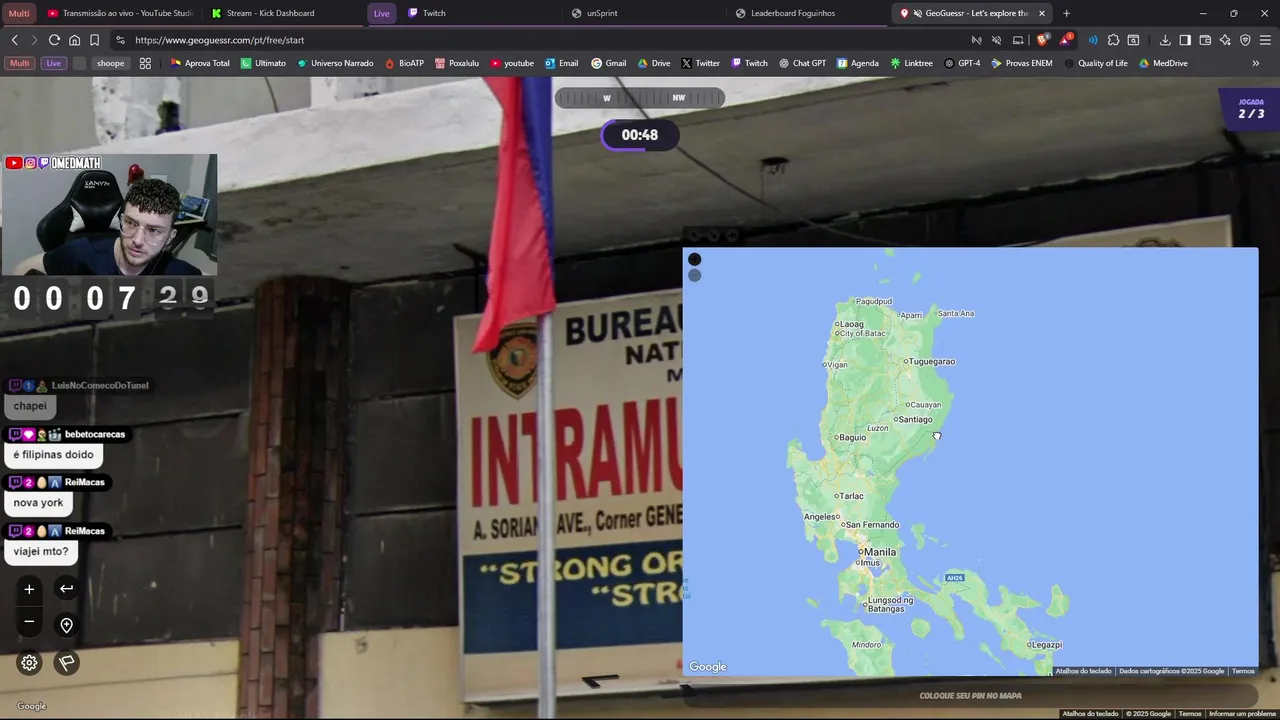Open Leo AI sparkle icon

click(x=1225, y=40)
